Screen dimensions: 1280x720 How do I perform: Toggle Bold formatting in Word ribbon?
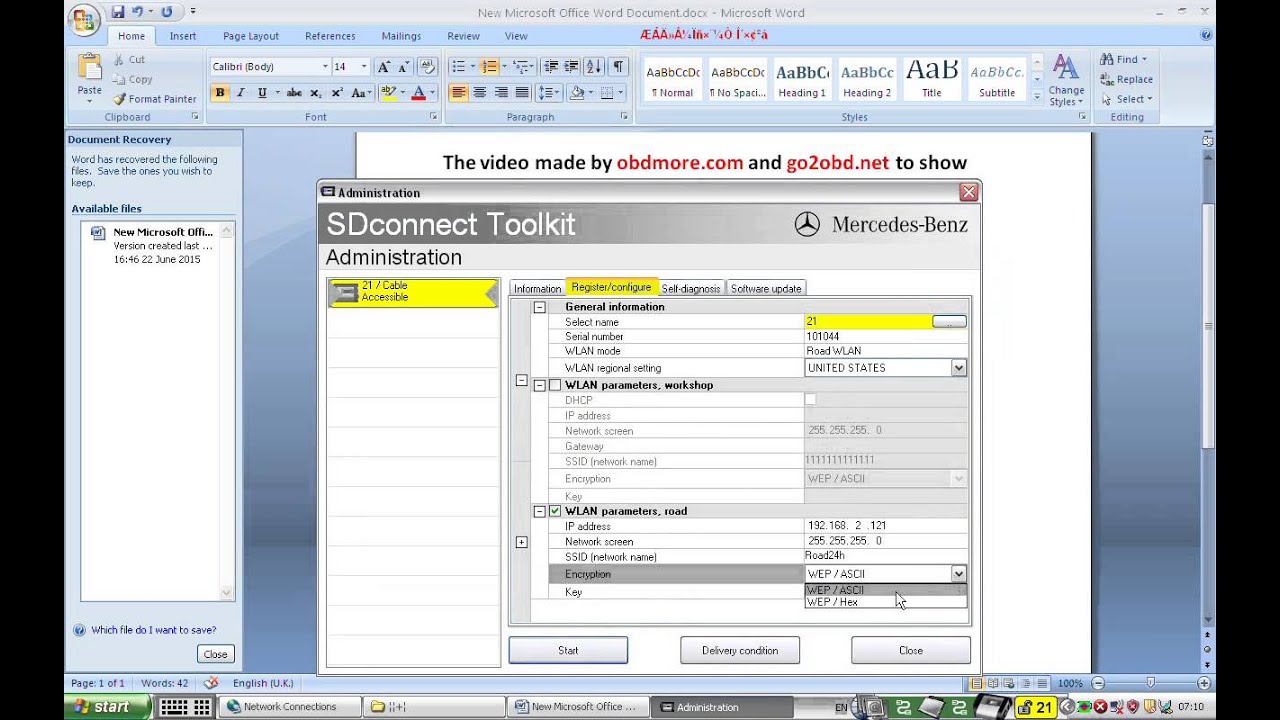pyautogui.click(x=220, y=93)
